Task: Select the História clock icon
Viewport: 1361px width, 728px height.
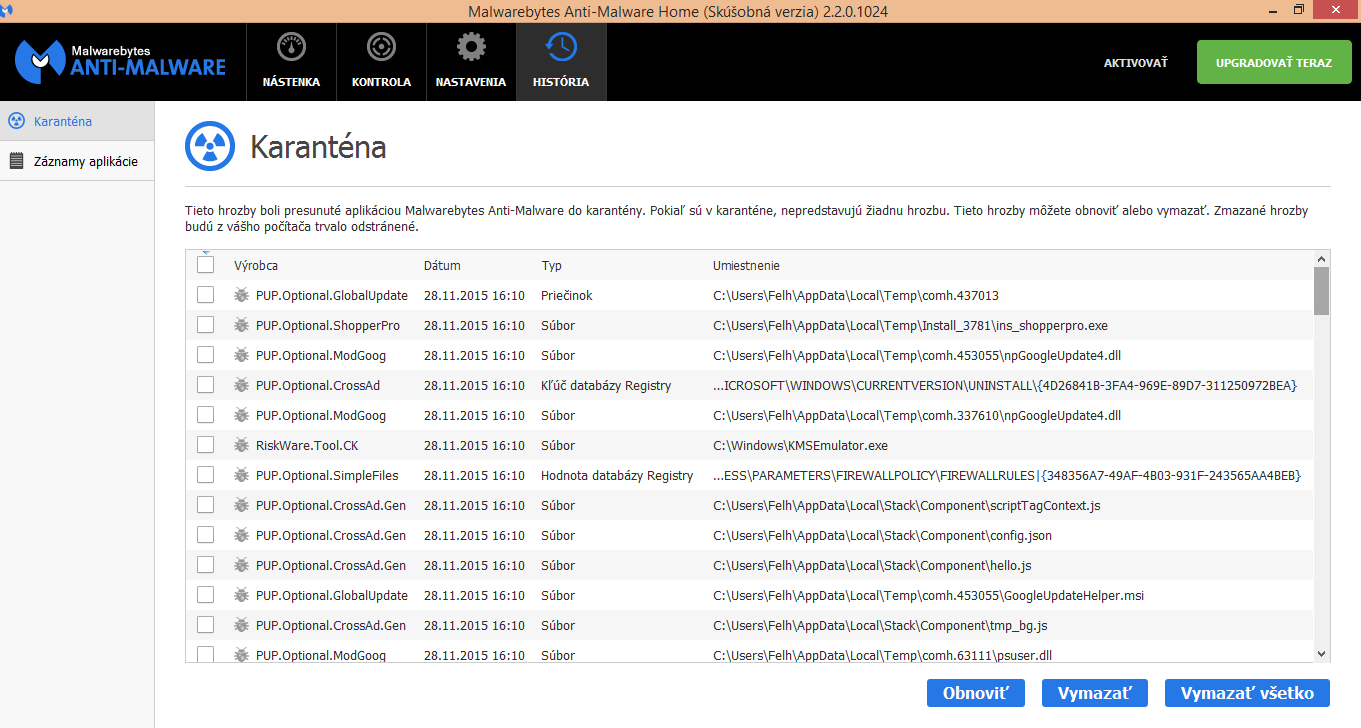Action: point(561,47)
